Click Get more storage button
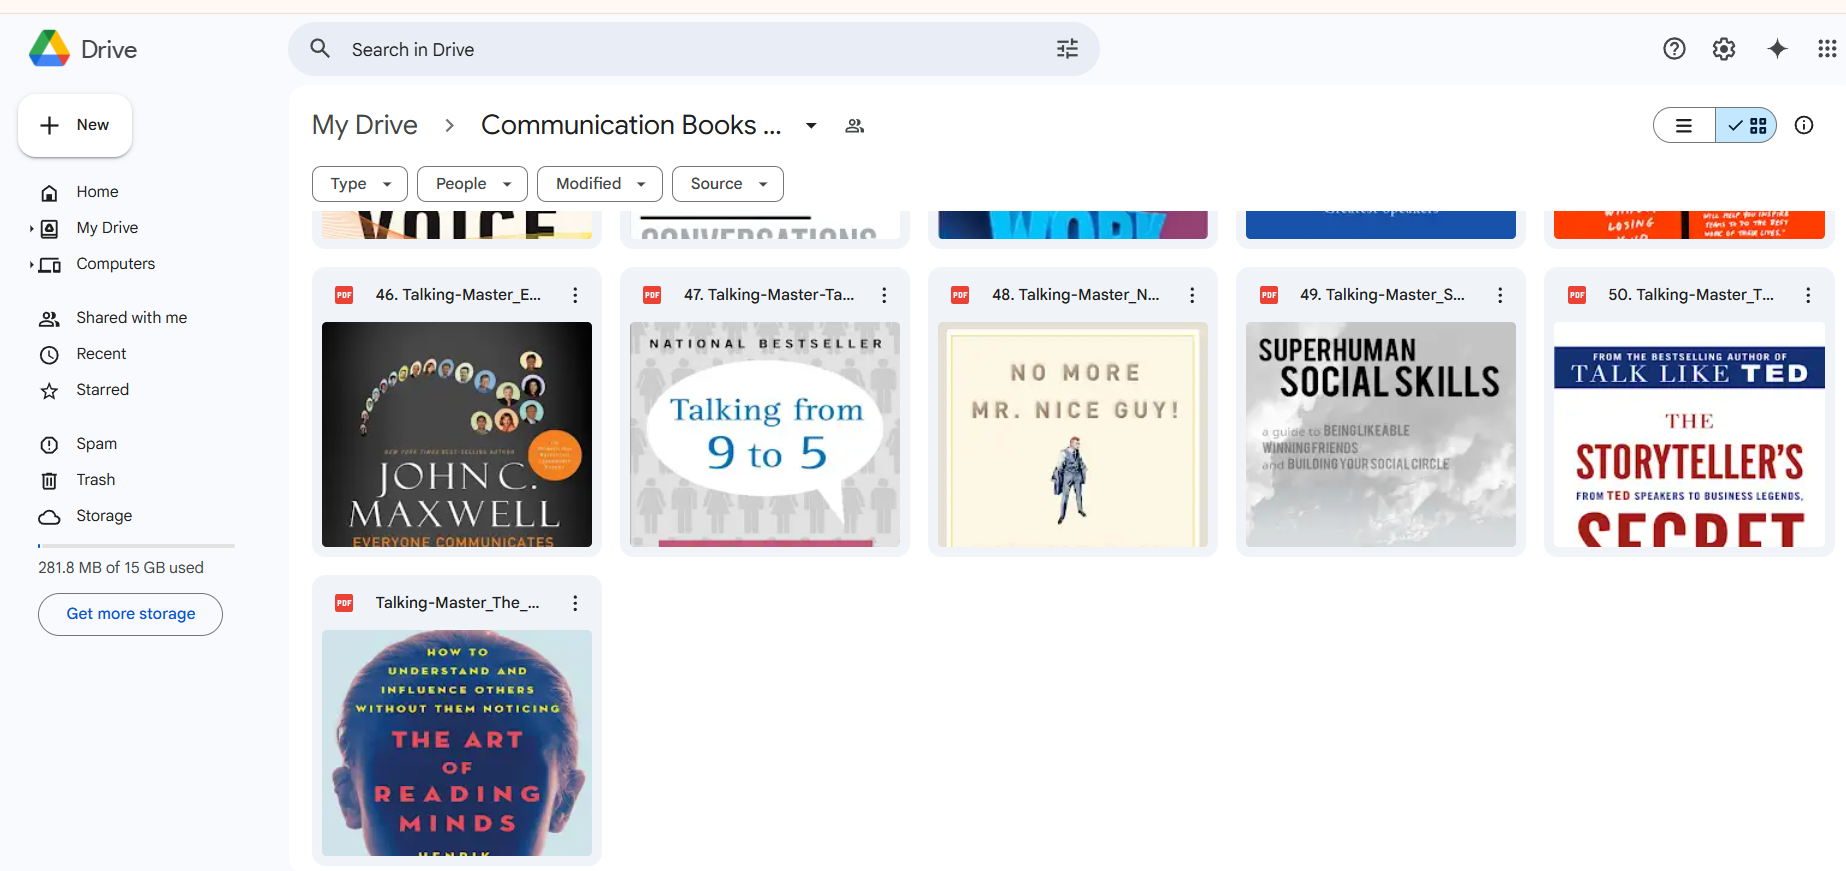The height and width of the screenshot is (871, 1846). [130, 614]
